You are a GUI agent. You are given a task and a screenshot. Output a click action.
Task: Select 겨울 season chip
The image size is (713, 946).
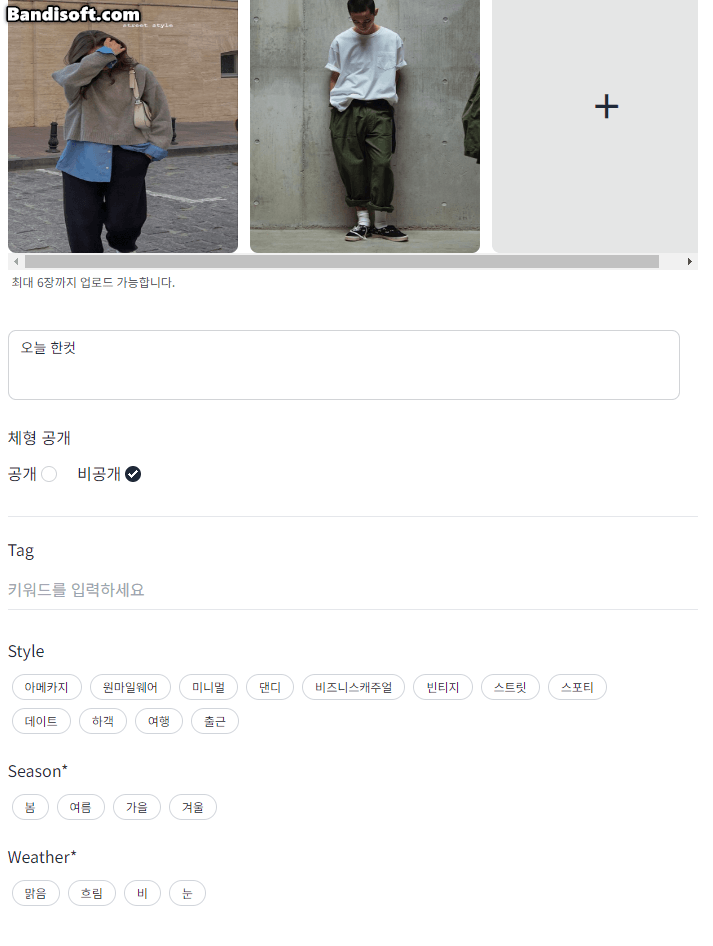(x=193, y=807)
